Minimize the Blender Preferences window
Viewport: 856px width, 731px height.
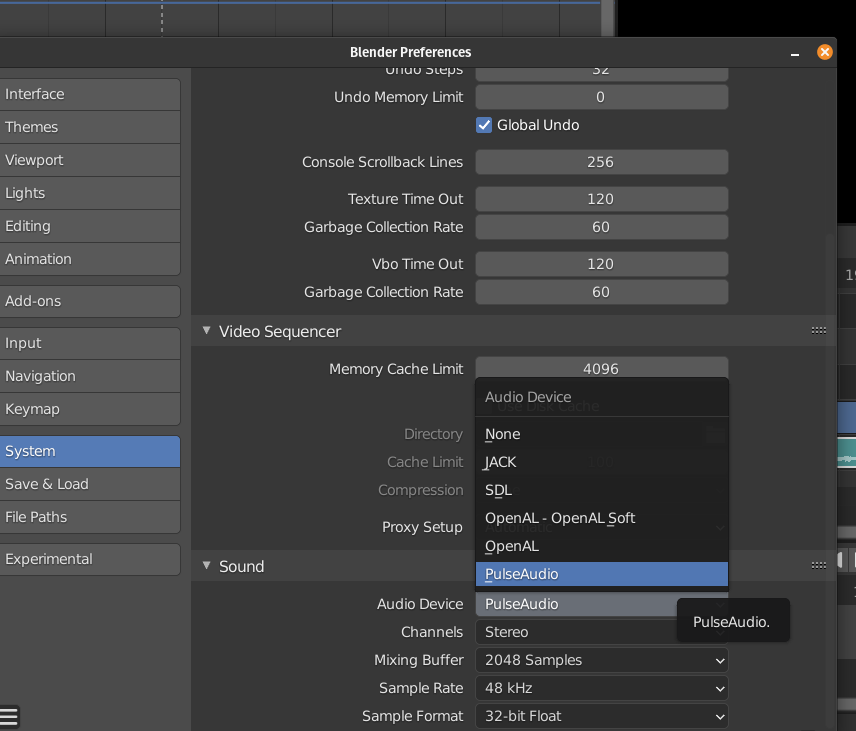pyautogui.click(x=795, y=54)
